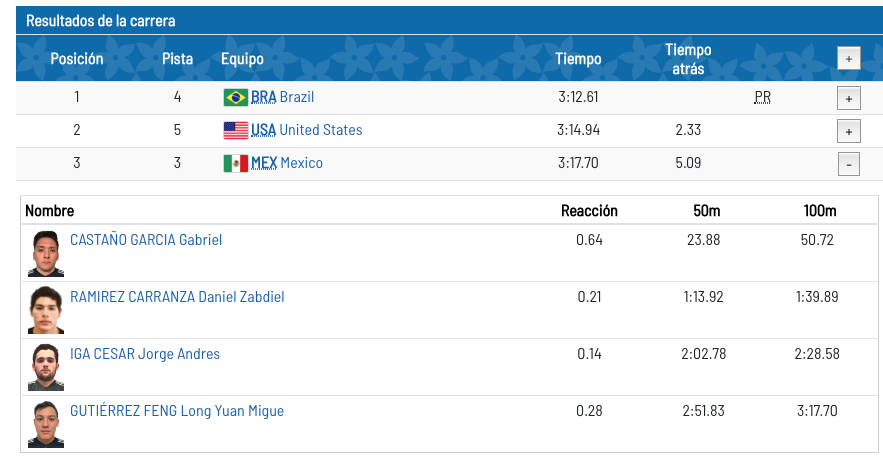Collapse Mexico team row details
Viewport: 883px width, 460px height.
(849, 164)
